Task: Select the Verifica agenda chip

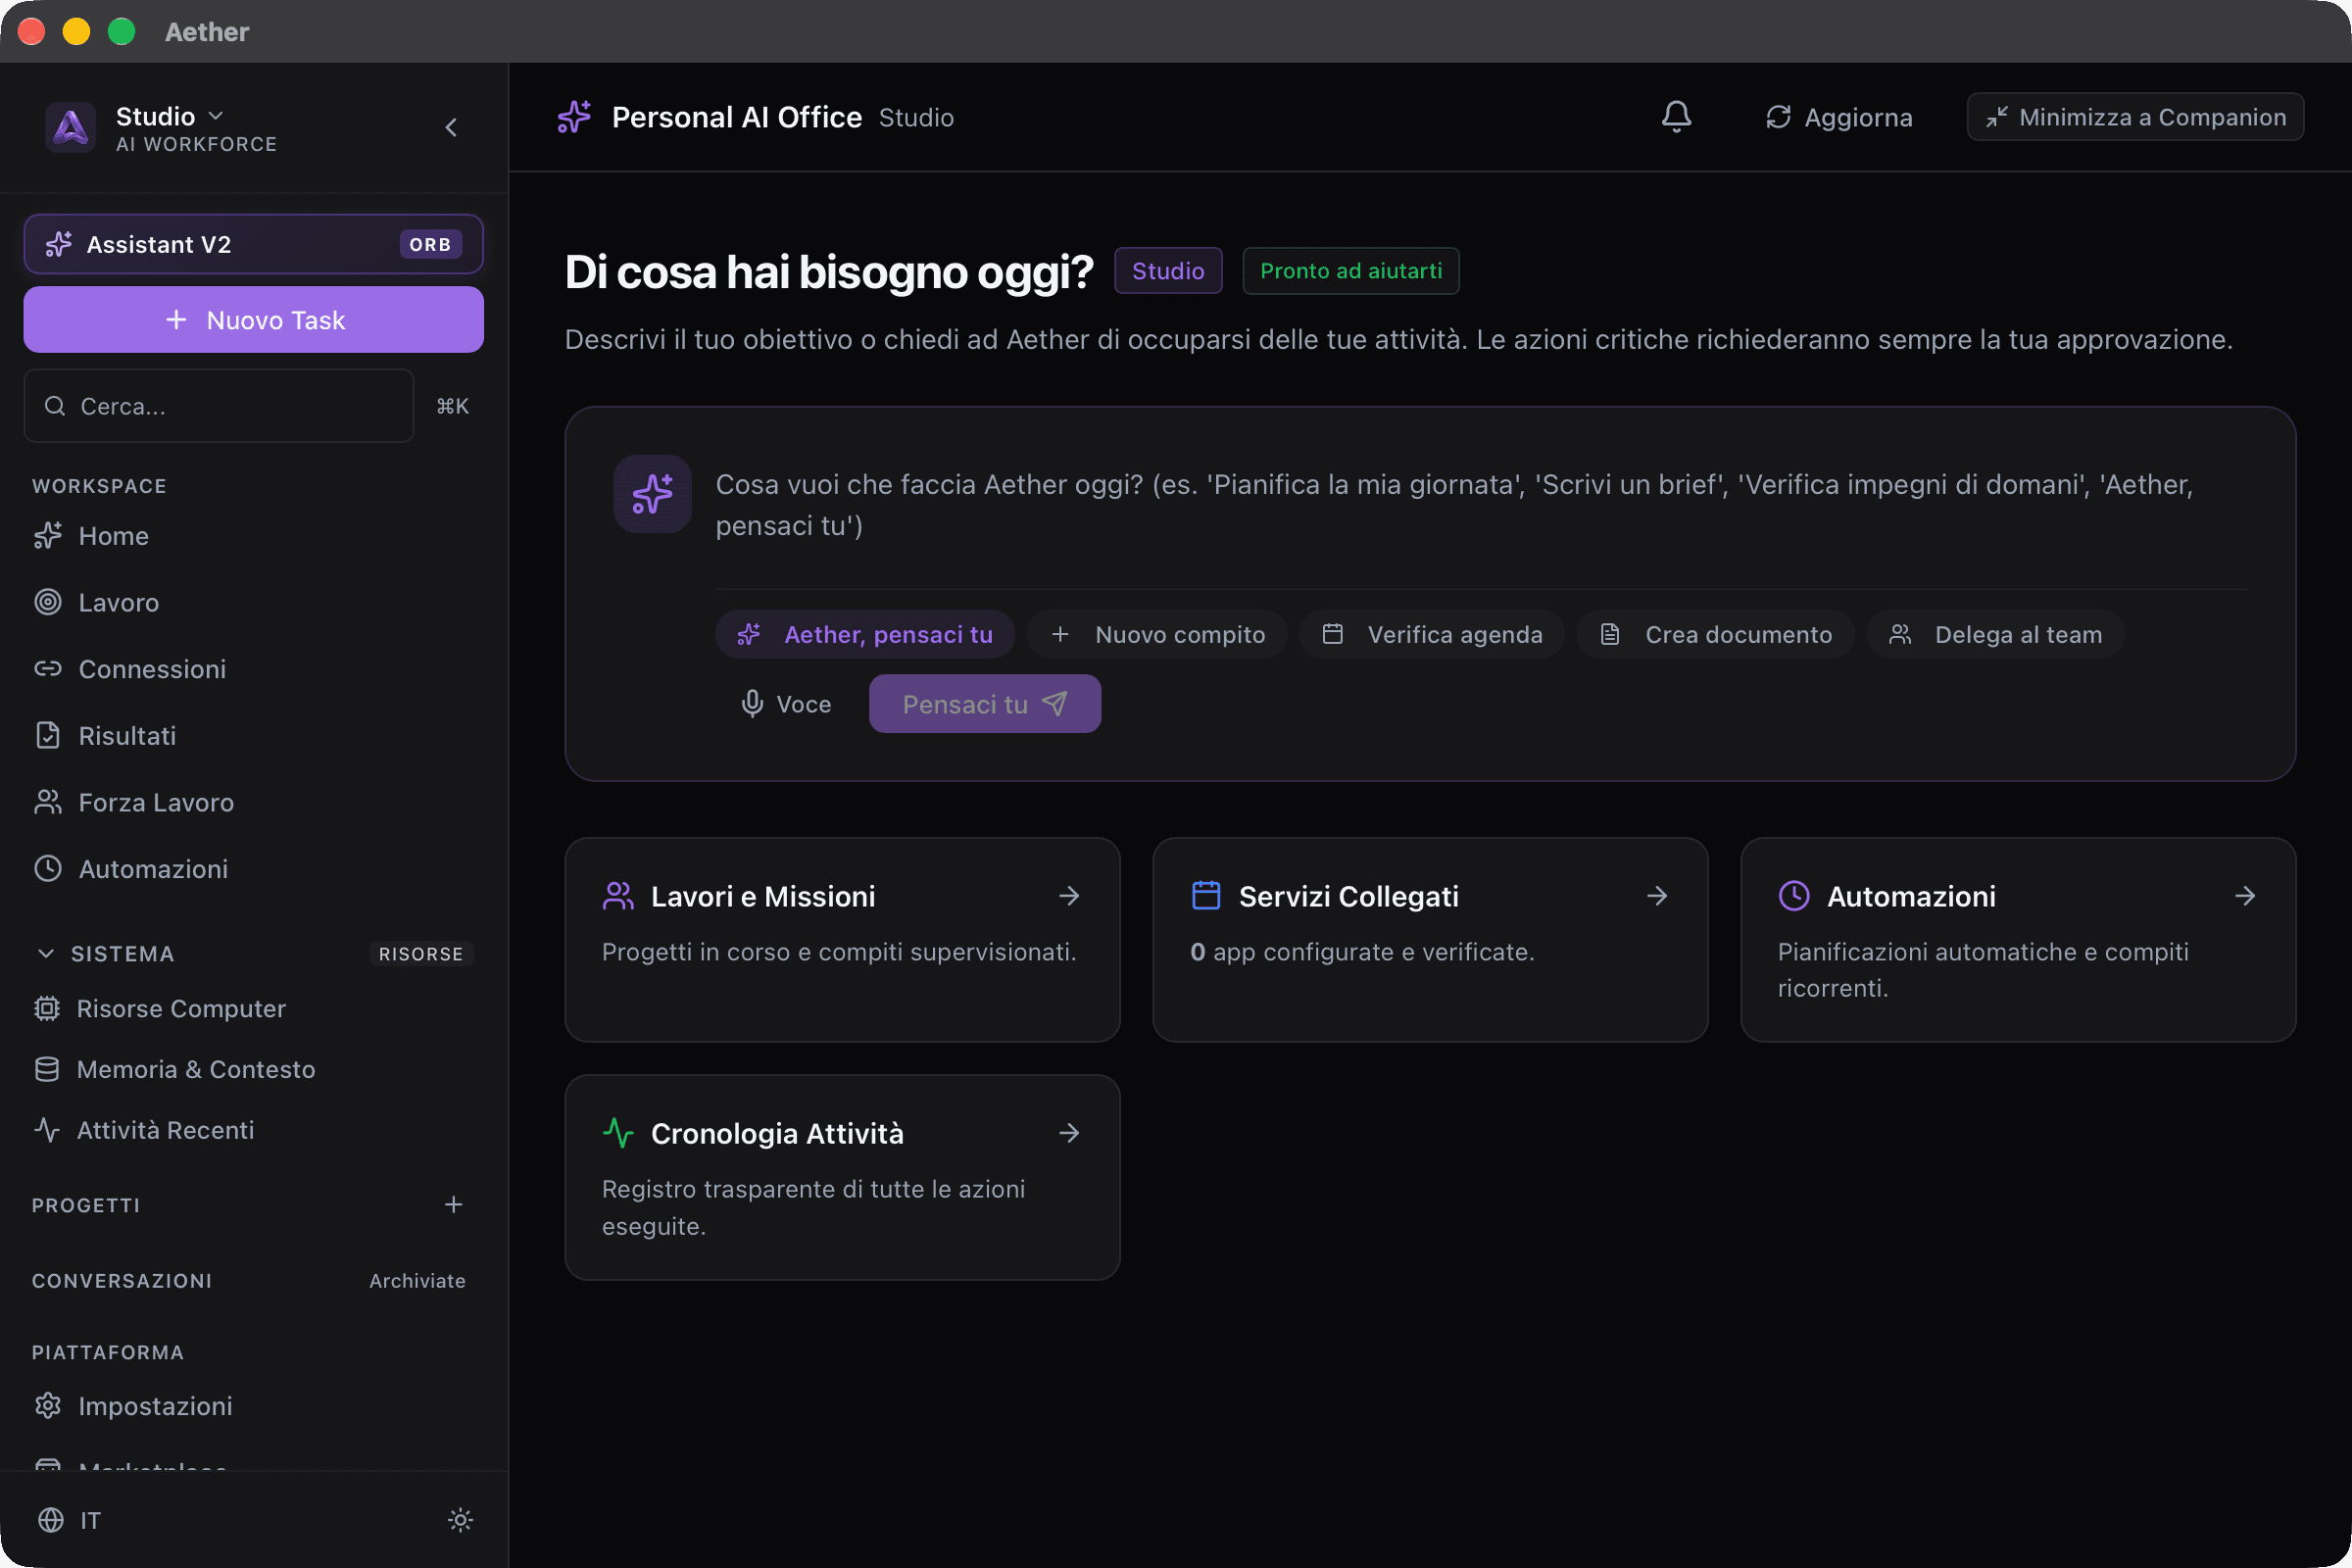Action: point(1431,634)
